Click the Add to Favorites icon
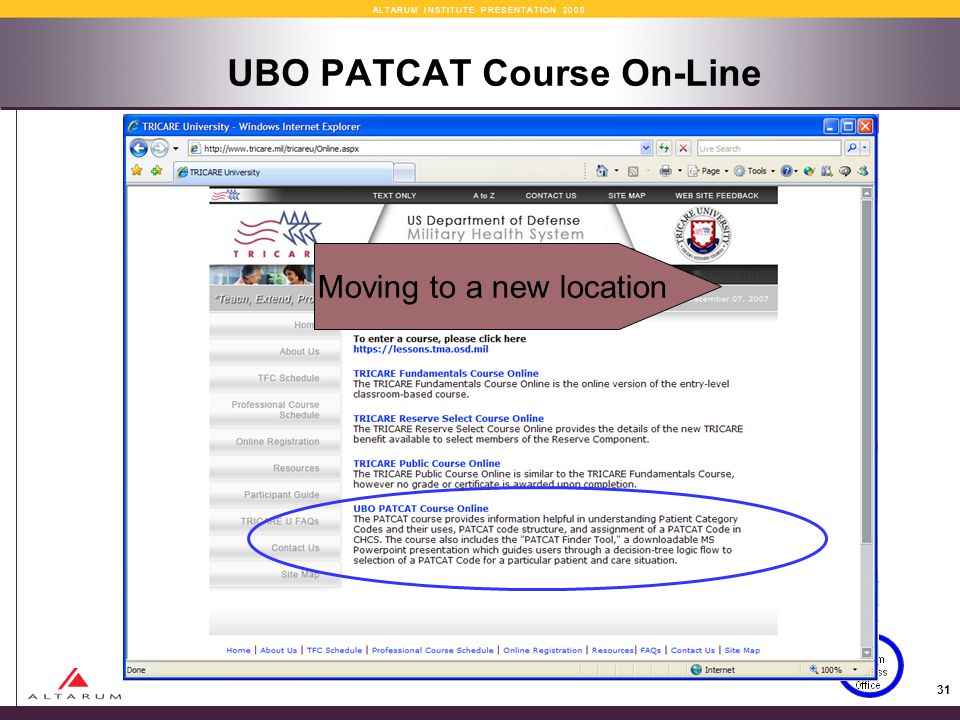The width and height of the screenshot is (960, 720). point(157,171)
